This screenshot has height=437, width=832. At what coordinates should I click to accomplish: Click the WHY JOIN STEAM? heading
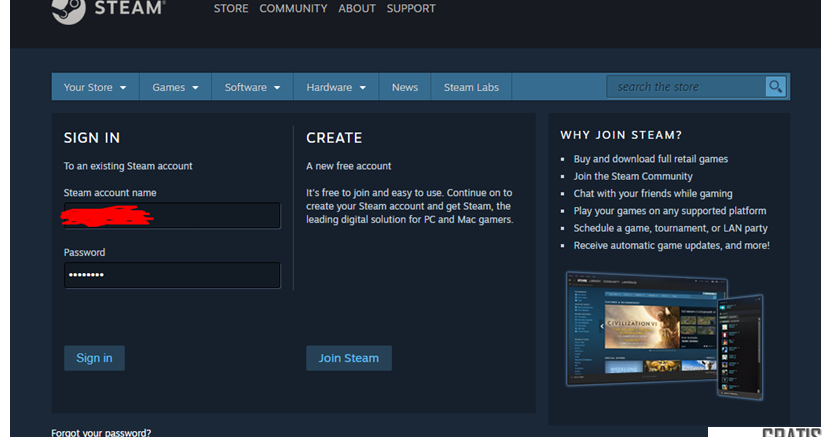pyautogui.click(x=621, y=135)
